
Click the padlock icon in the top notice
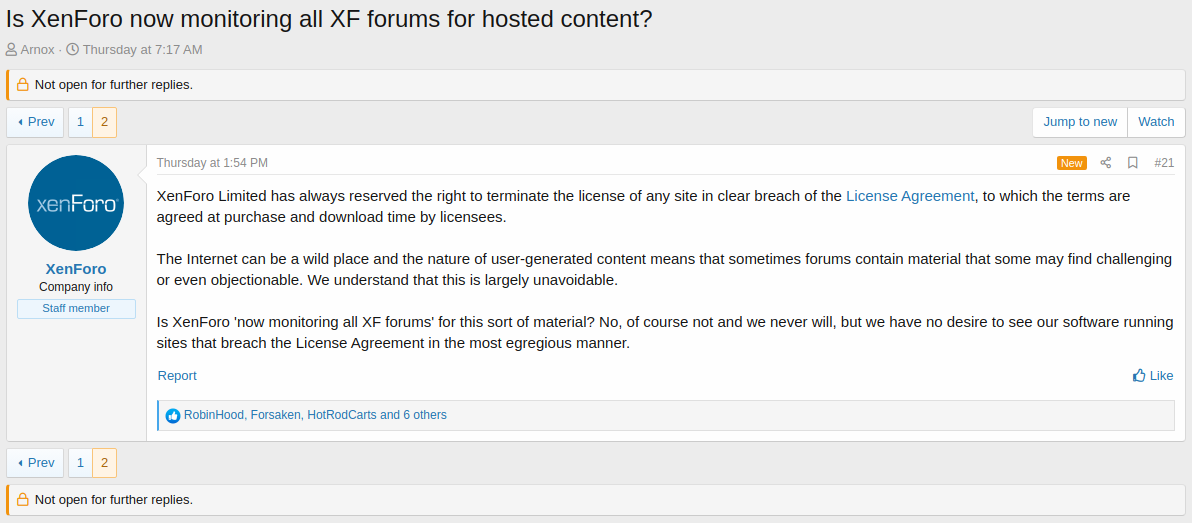coord(22,85)
